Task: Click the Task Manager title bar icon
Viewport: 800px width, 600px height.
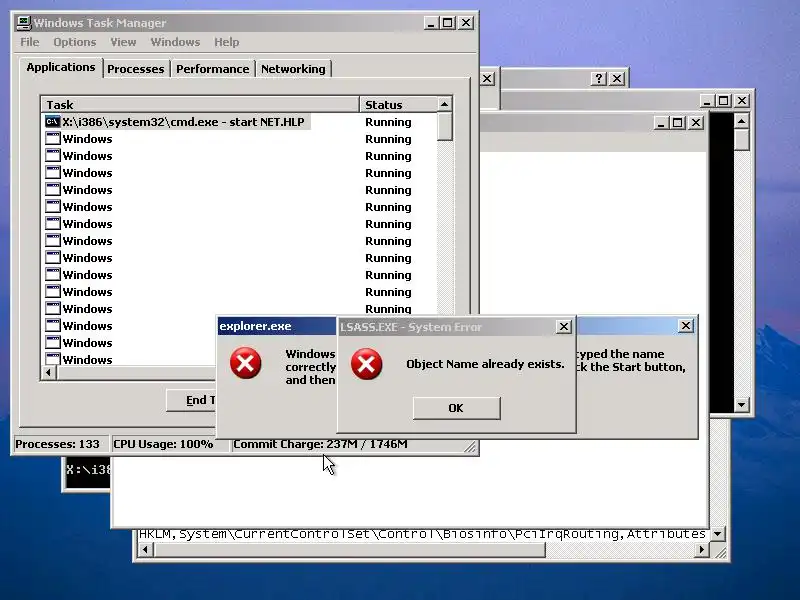Action: tap(23, 23)
